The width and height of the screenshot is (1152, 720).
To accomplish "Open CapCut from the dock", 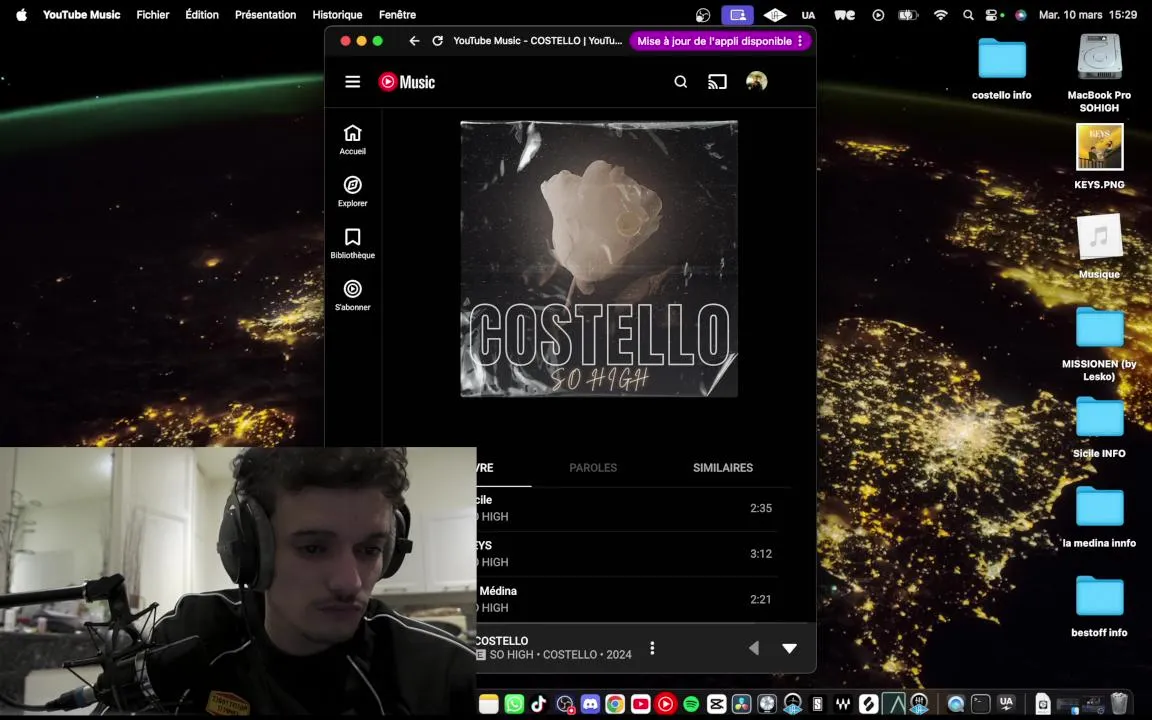I will point(716,704).
